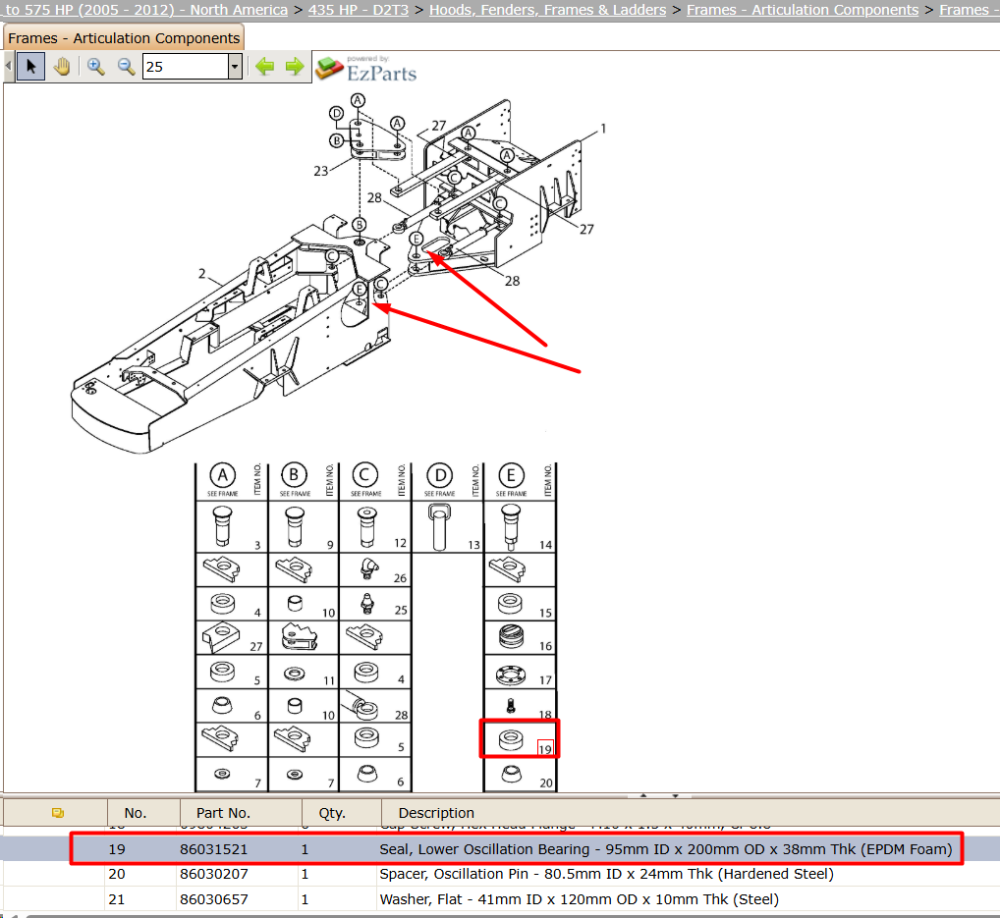Move splitter up with small up triangle
Viewport: 1000px width, 918px height.
tap(643, 796)
